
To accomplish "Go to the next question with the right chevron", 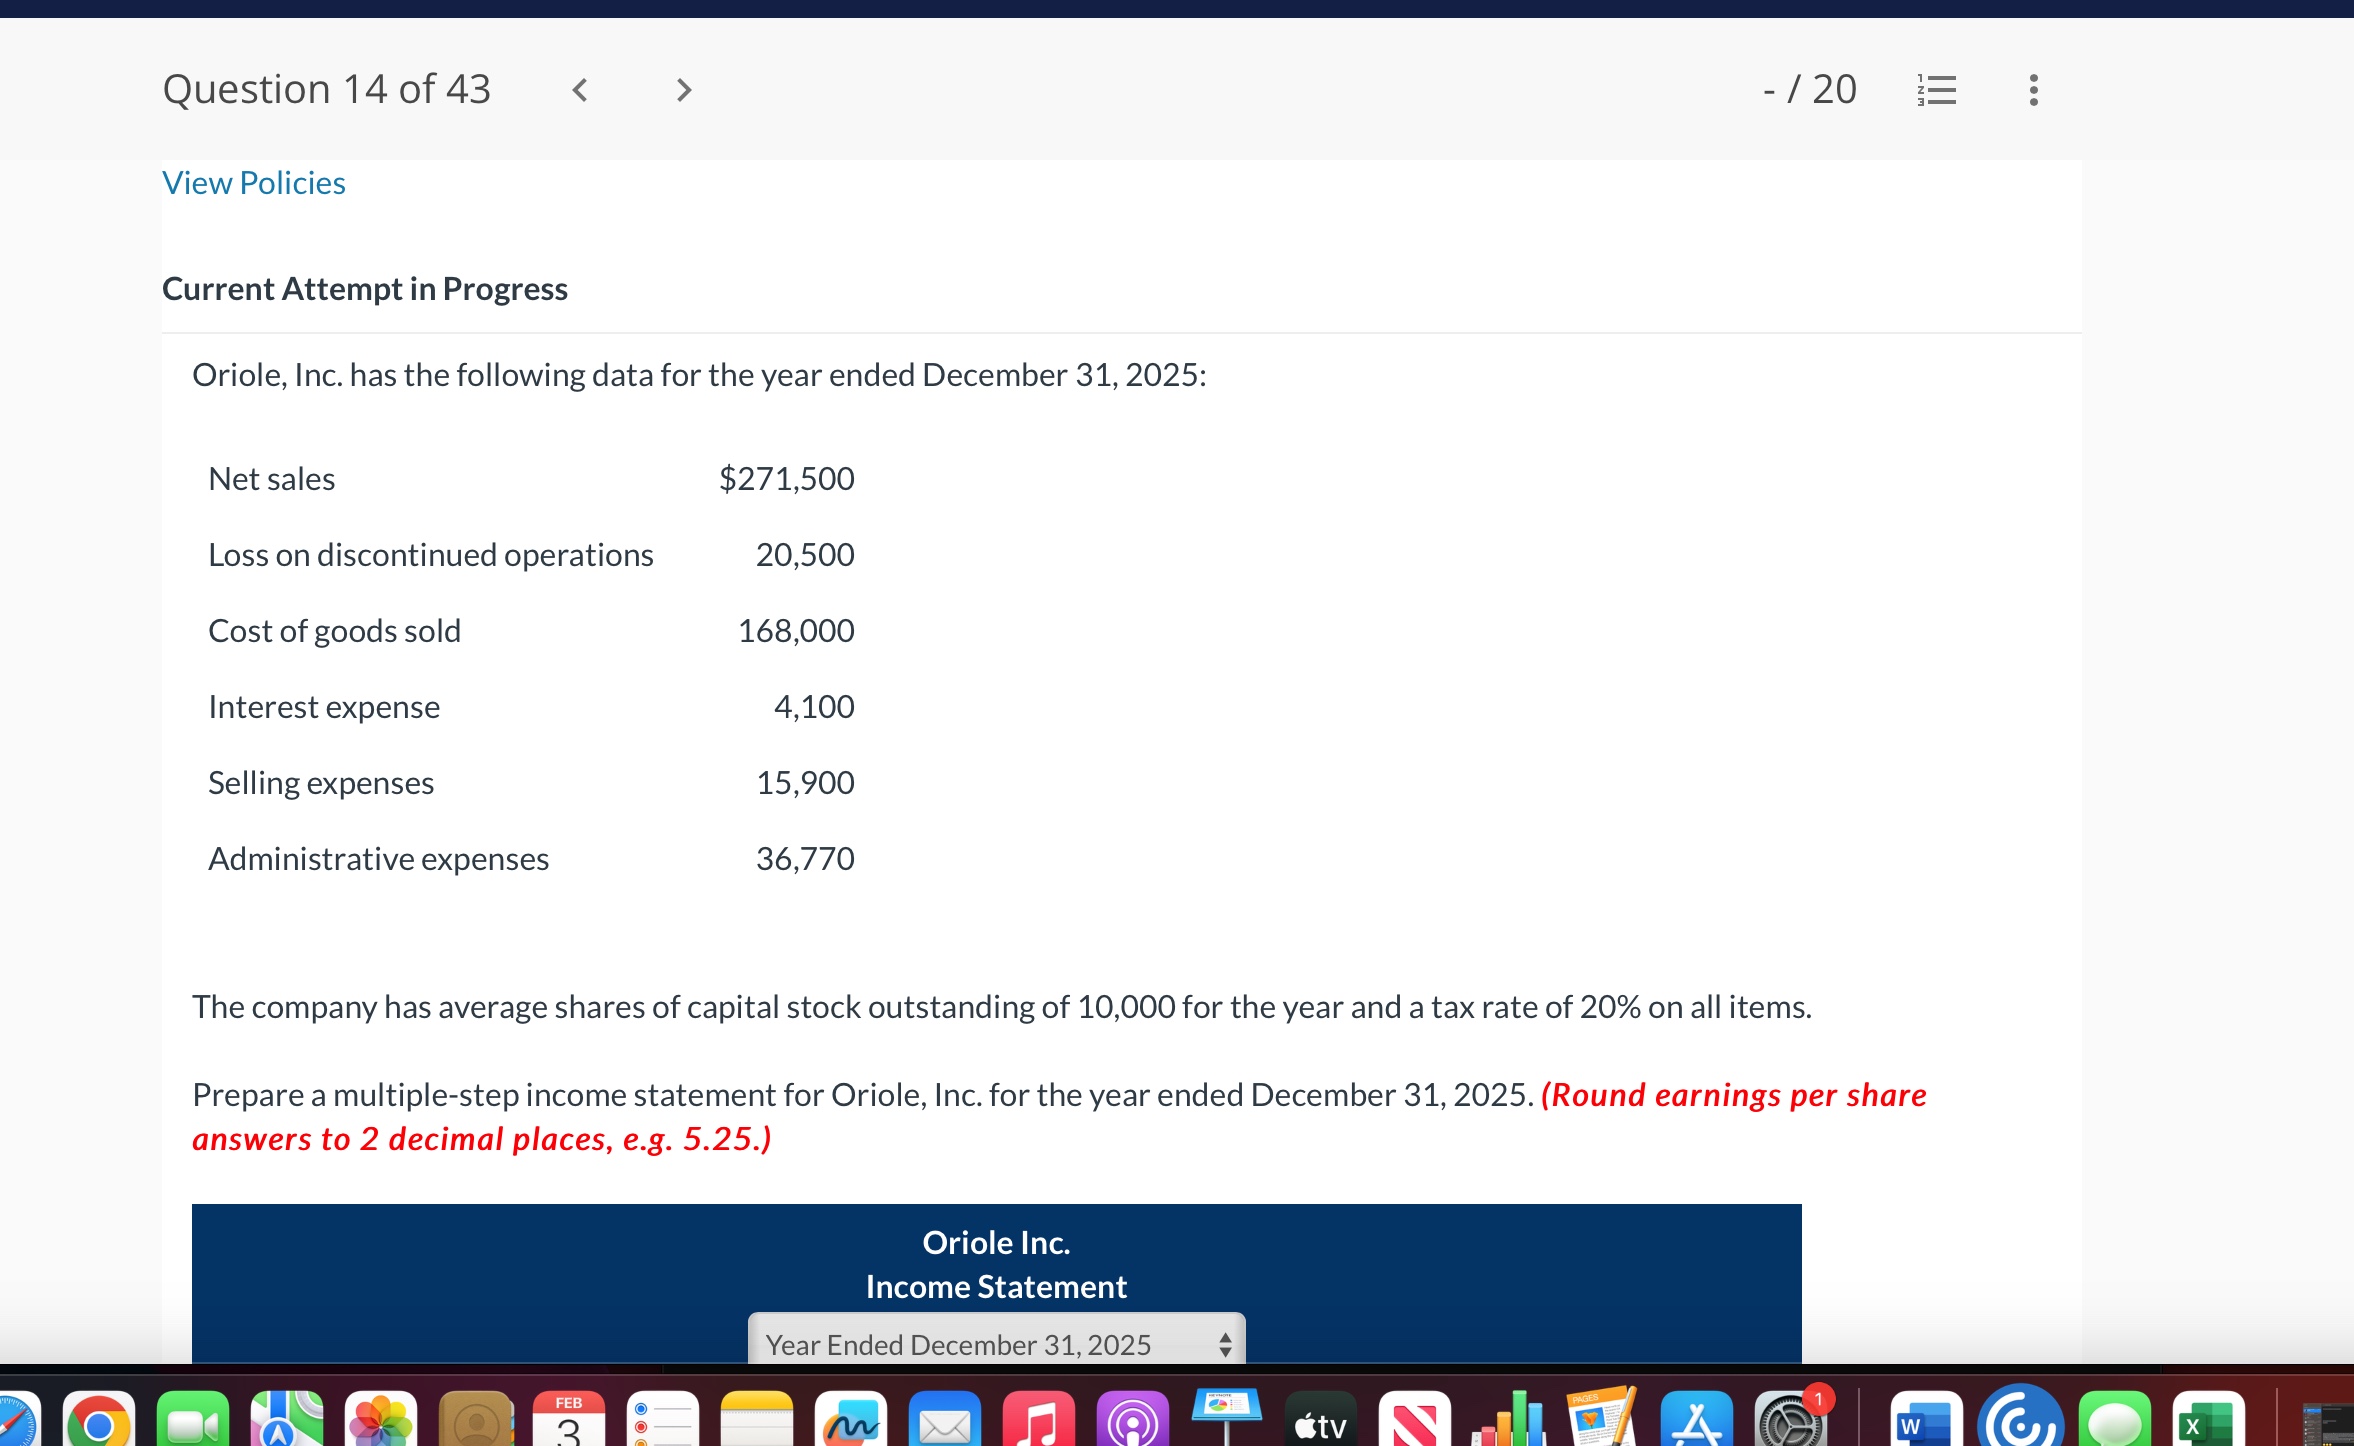I will pos(683,89).
